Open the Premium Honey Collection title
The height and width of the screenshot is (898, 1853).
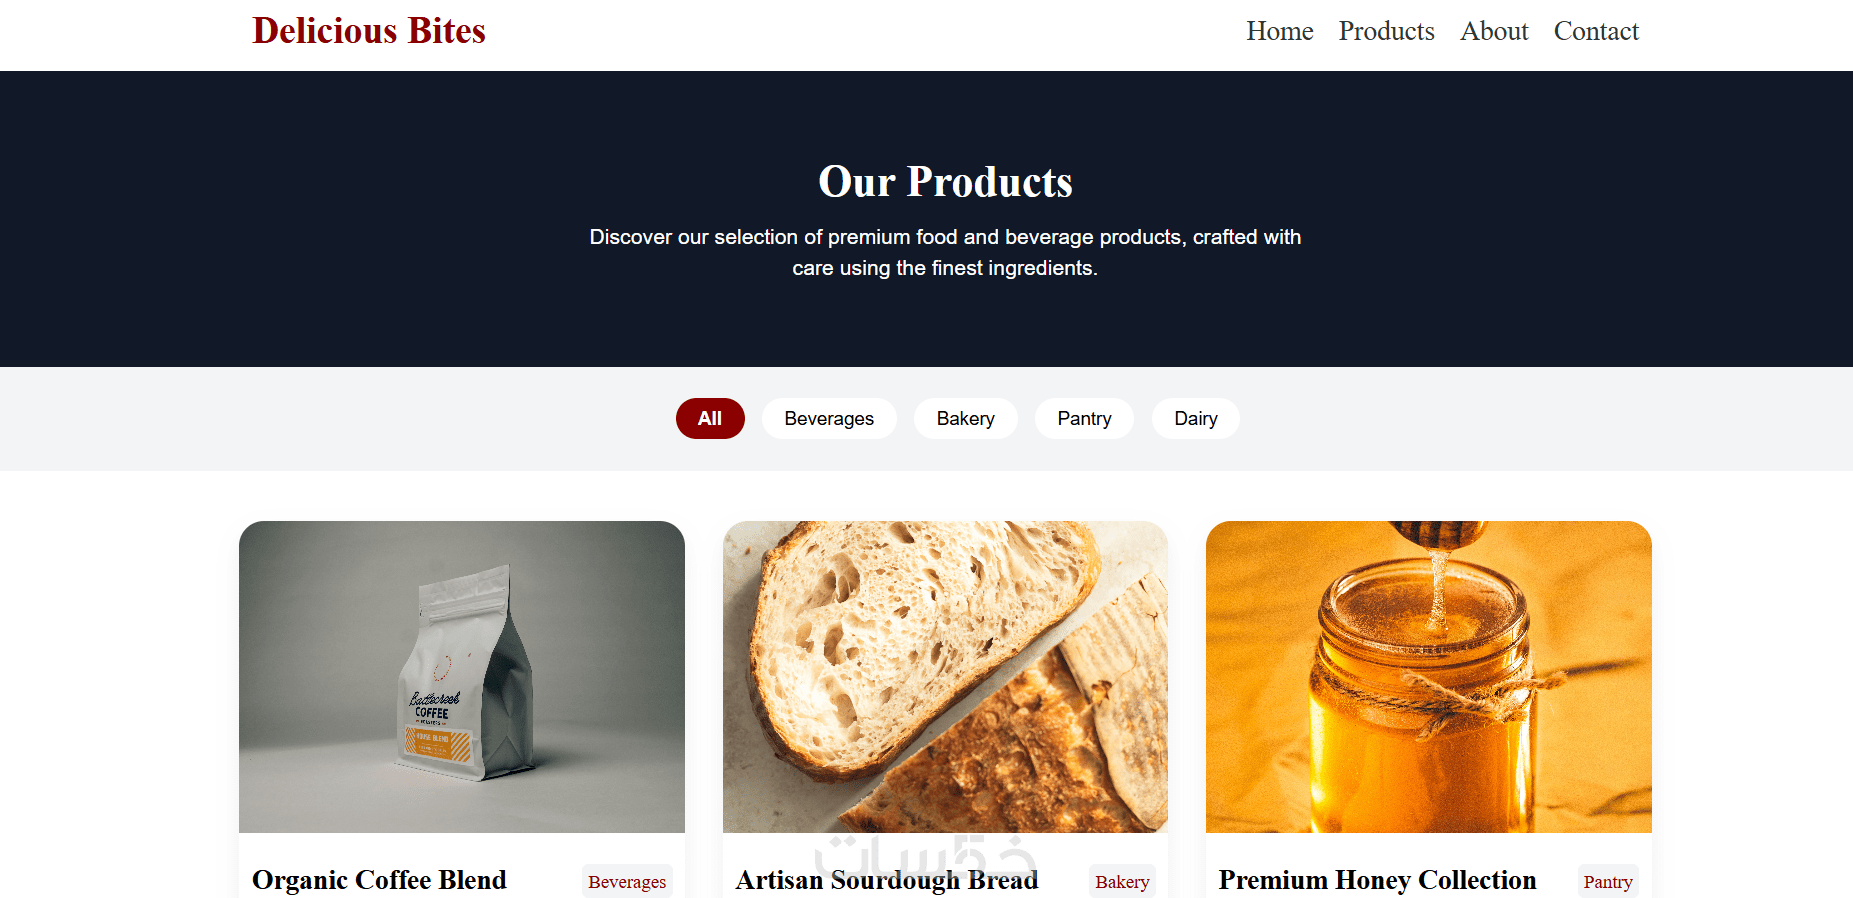pos(1377,880)
